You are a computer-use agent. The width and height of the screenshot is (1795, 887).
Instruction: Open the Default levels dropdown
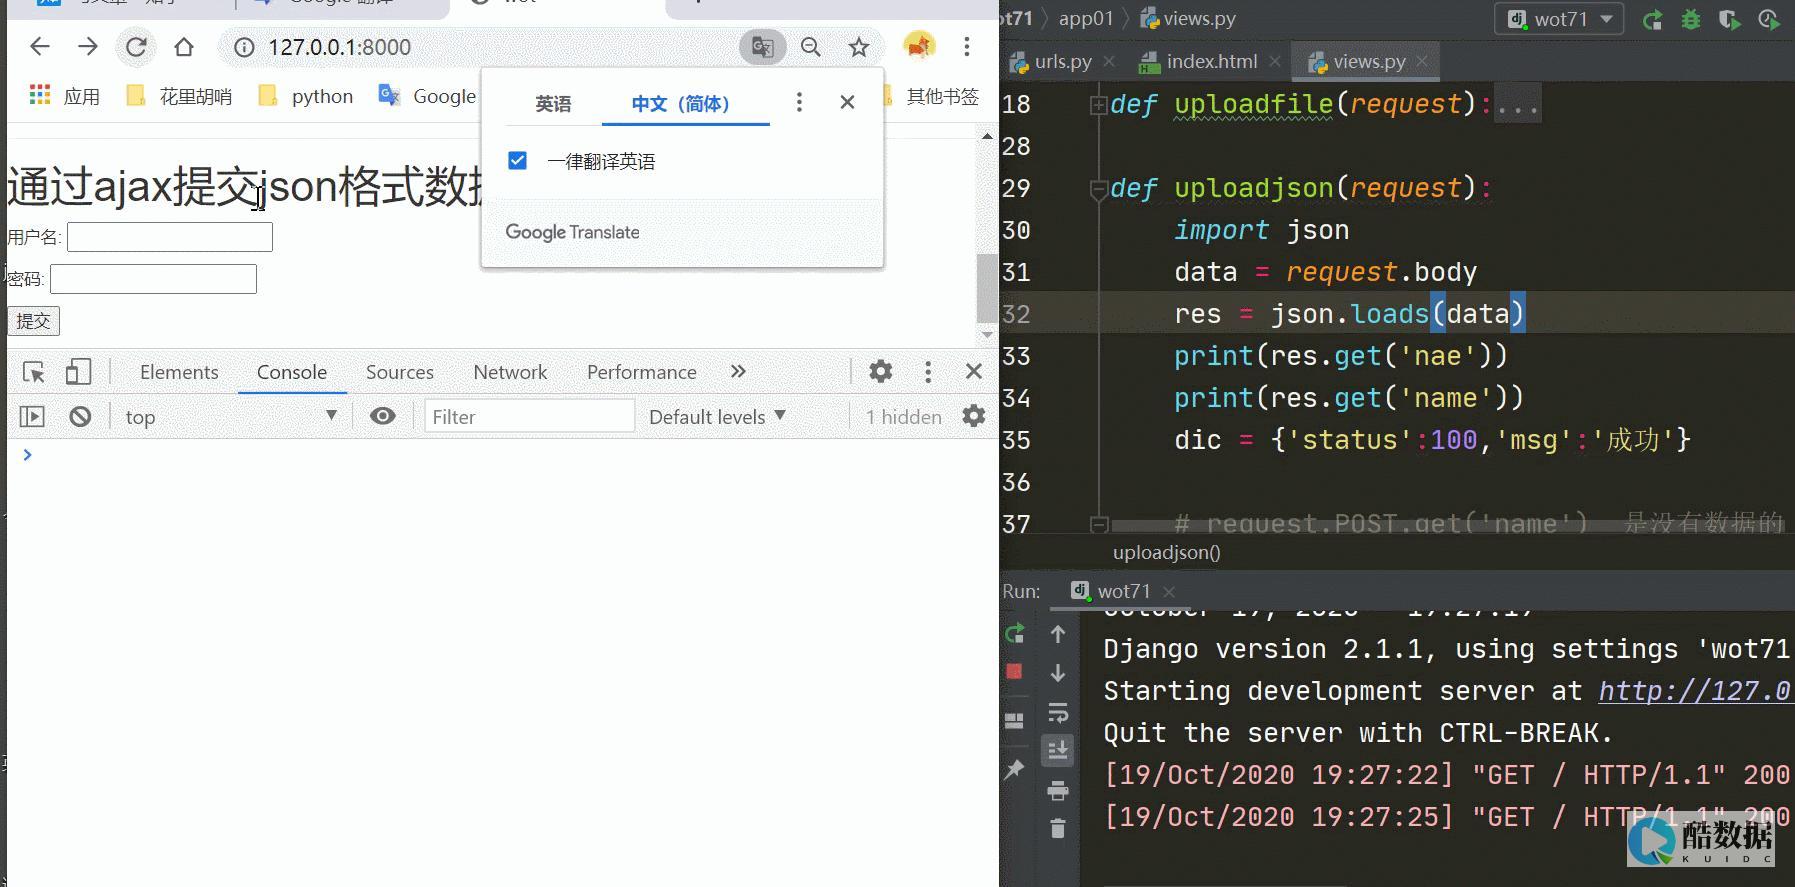point(717,417)
